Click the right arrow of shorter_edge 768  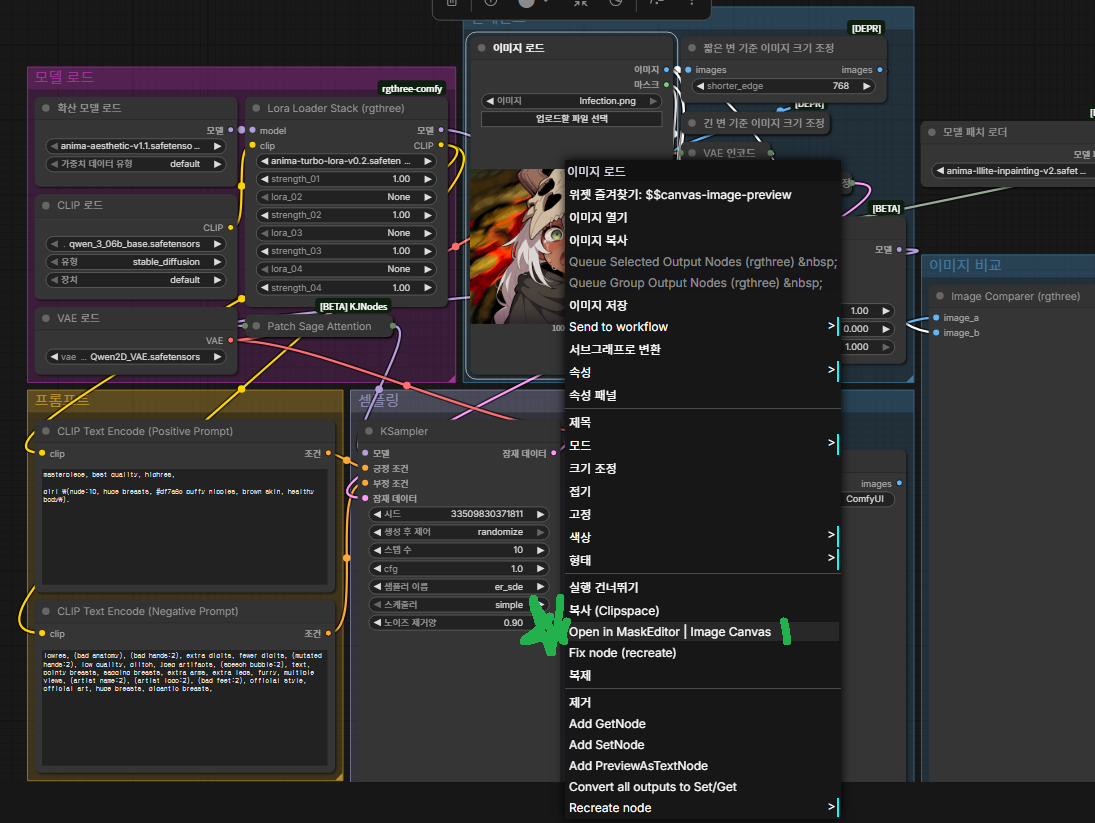click(x=867, y=86)
